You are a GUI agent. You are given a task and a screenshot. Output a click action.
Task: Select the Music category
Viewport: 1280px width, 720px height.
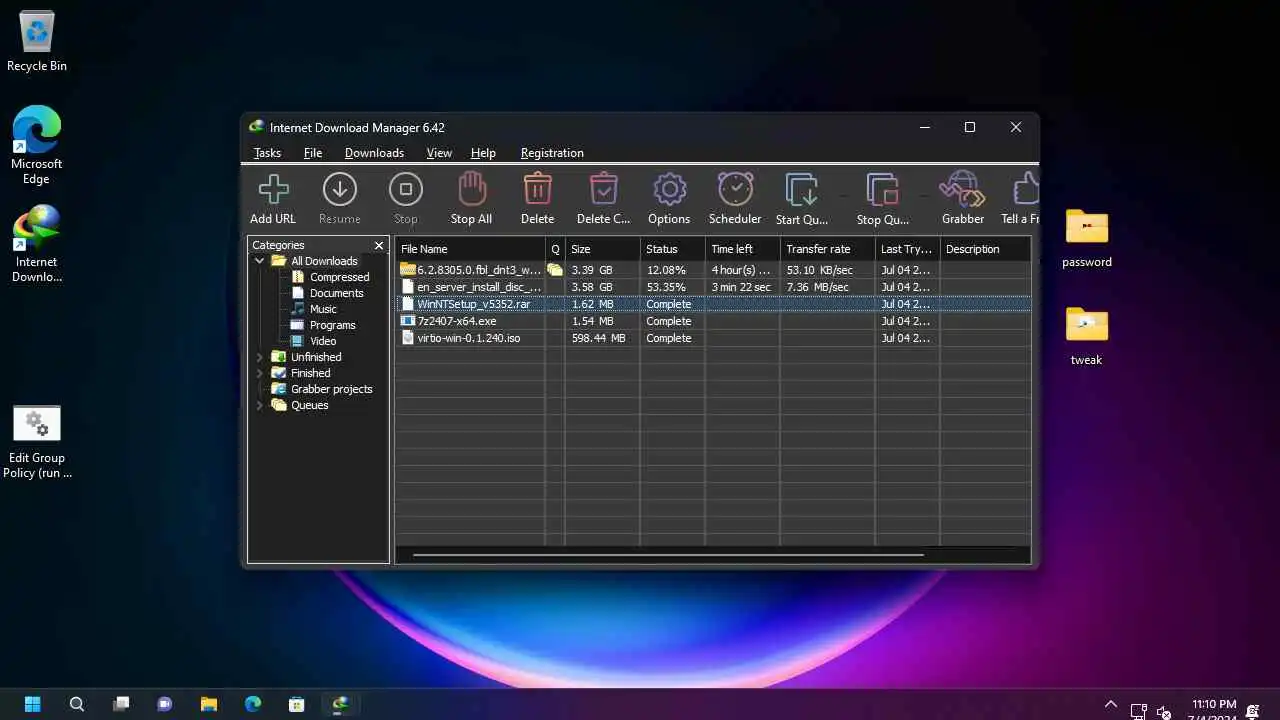(x=323, y=309)
